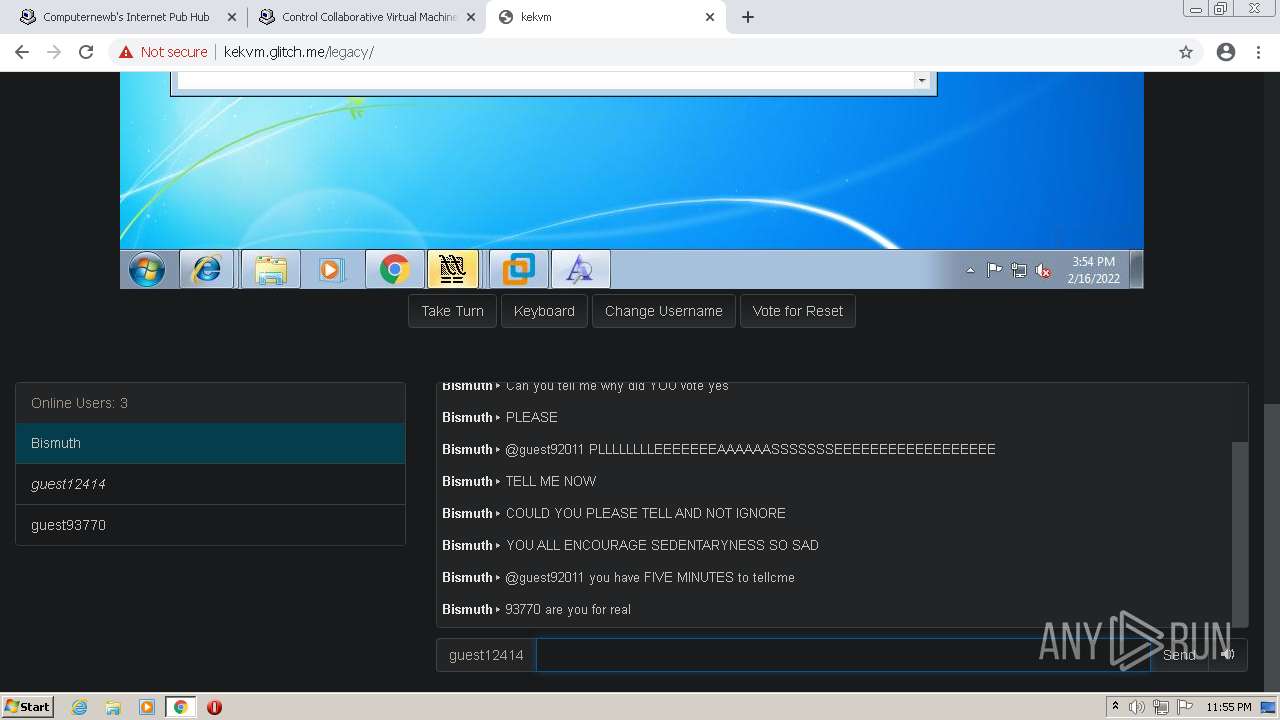Viewport: 1280px width, 720px height.
Task: Open the VMware icon in VM taskbar
Action: pos(518,269)
